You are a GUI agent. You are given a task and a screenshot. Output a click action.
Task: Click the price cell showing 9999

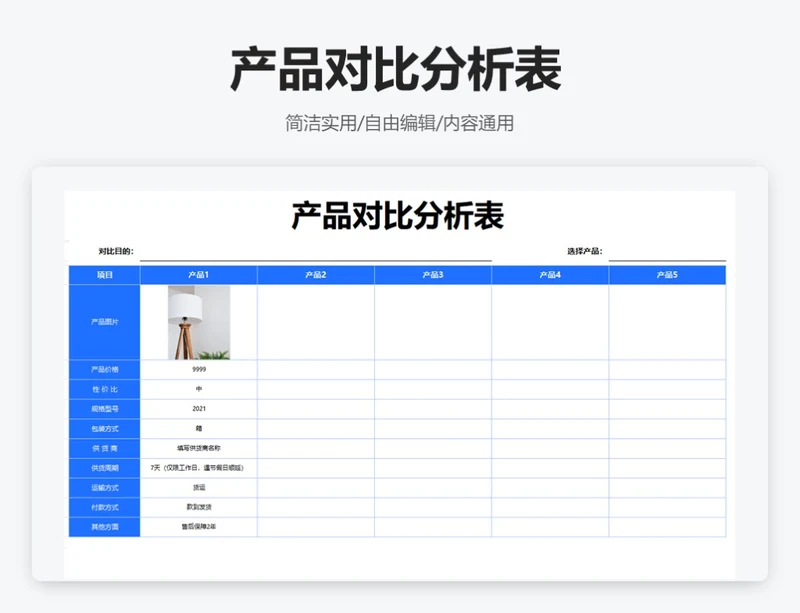coord(199,370)
